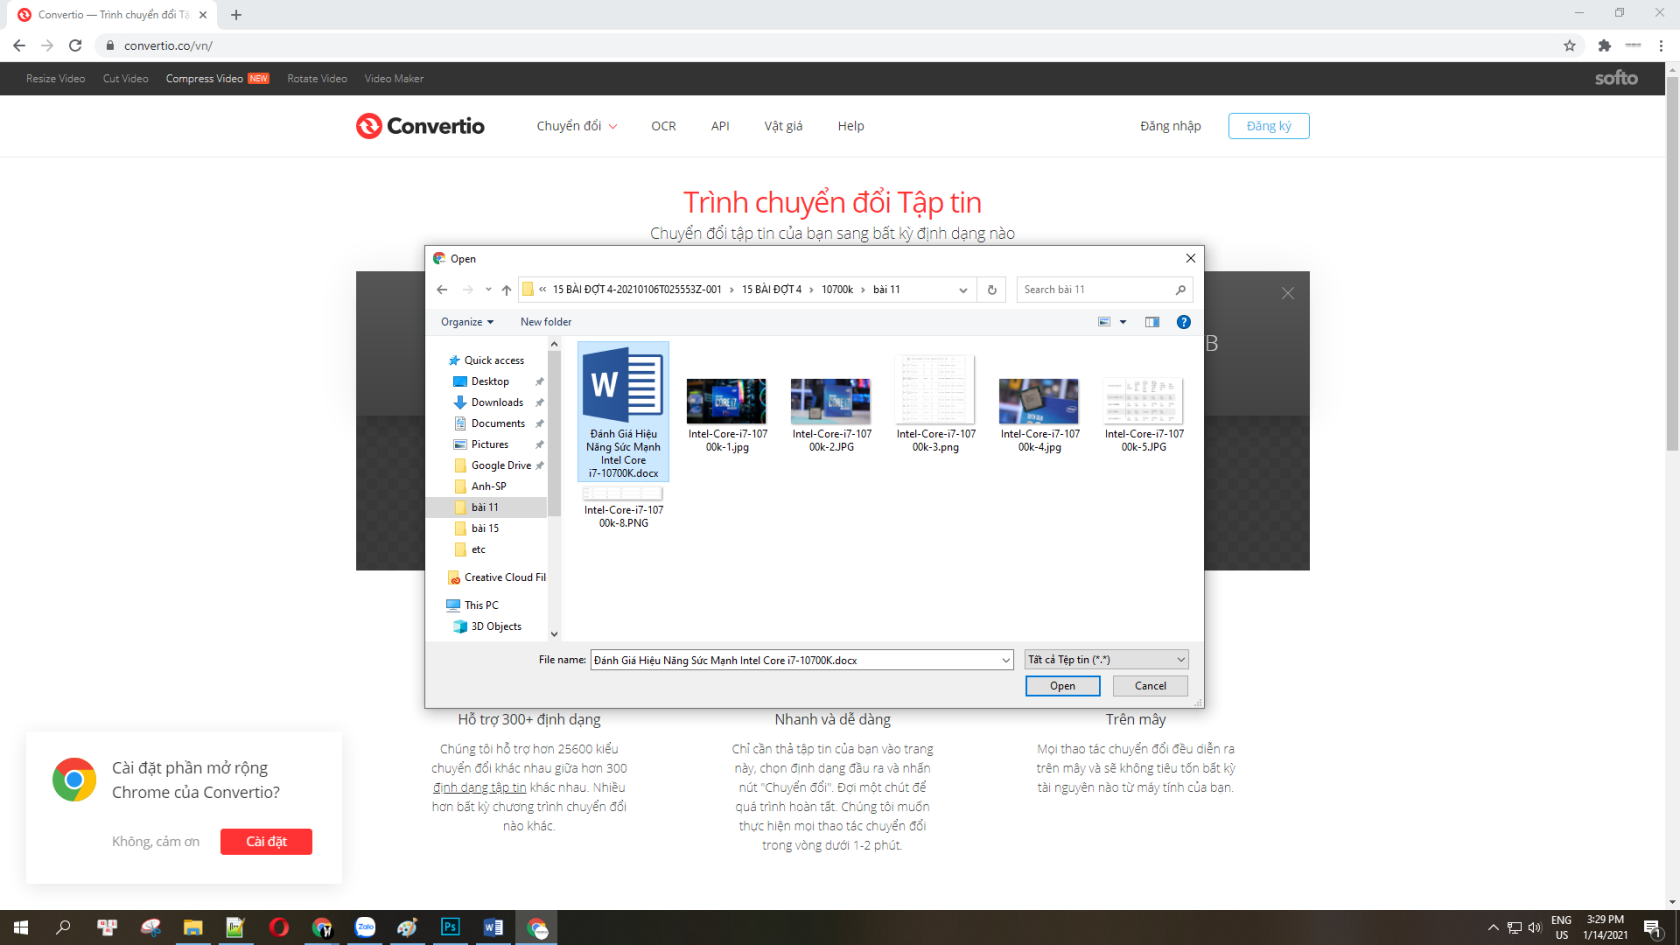Cancel the Open dialog
This screenshot has width=1680, height=945.
[x=1150, y=686]
